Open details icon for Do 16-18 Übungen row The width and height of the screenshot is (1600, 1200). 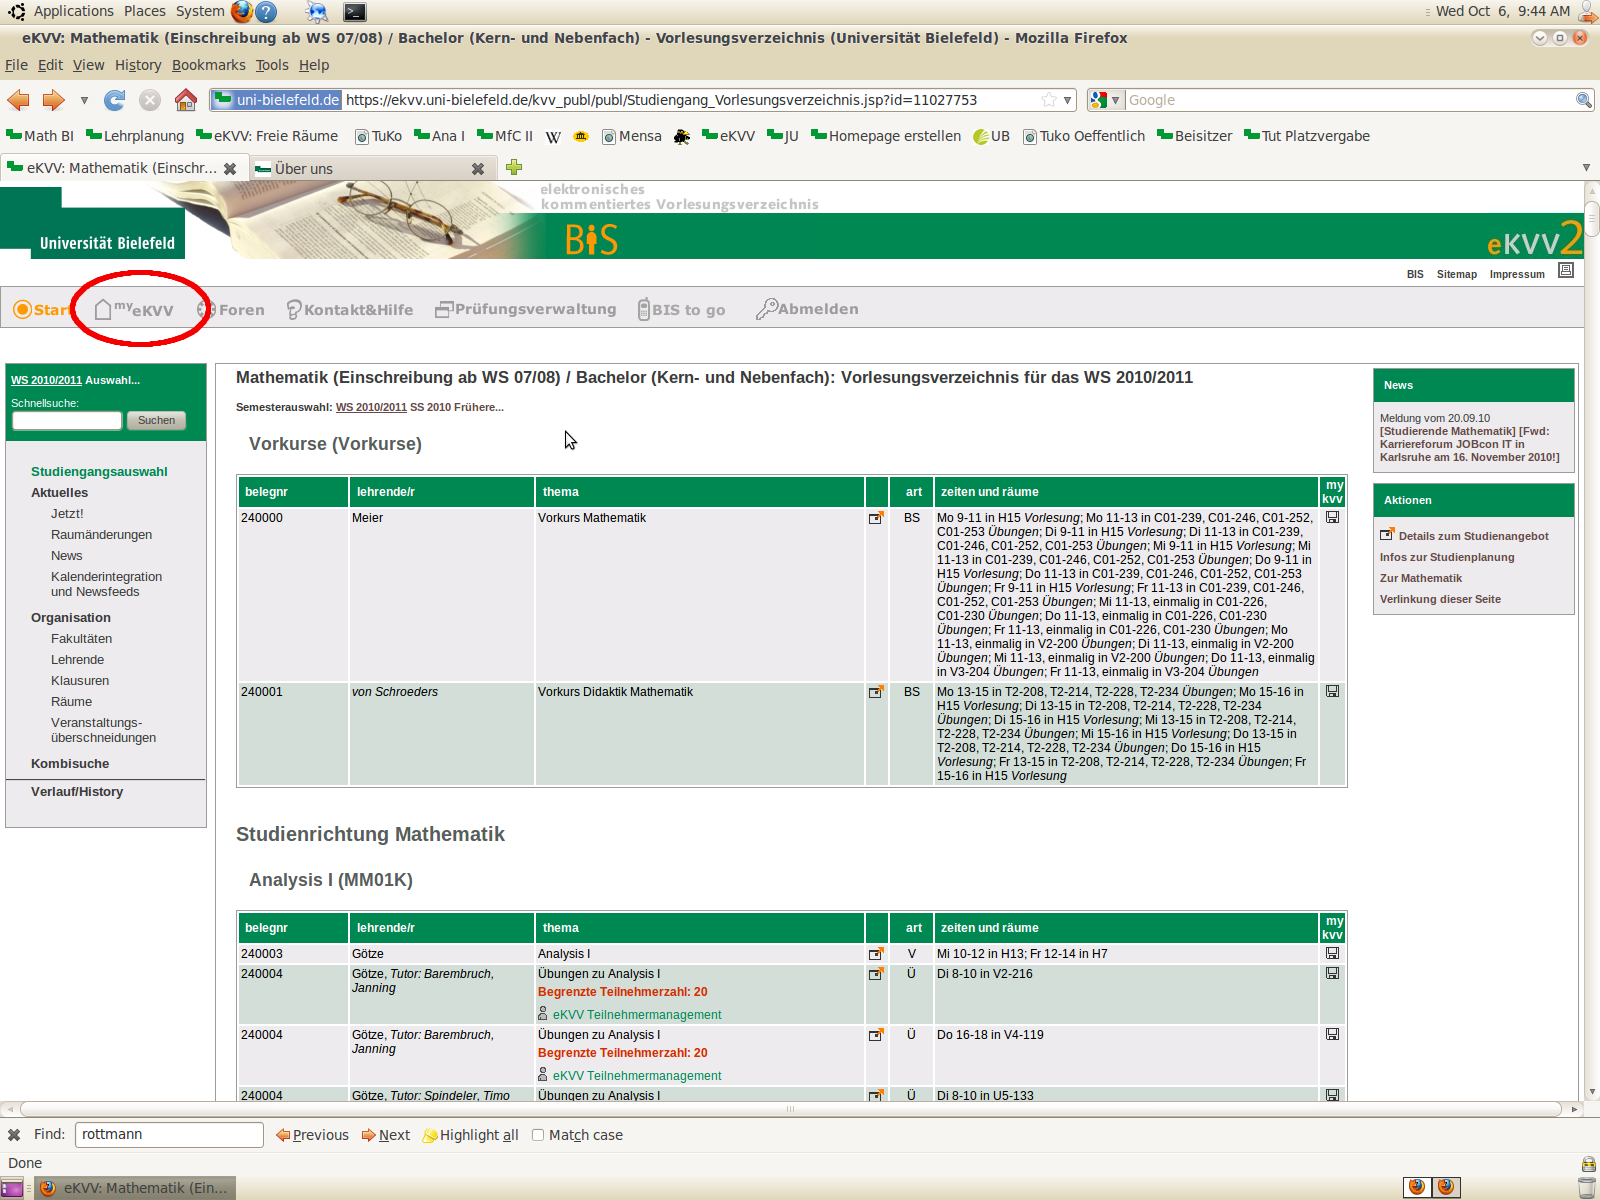click(x=876, y=1035)
